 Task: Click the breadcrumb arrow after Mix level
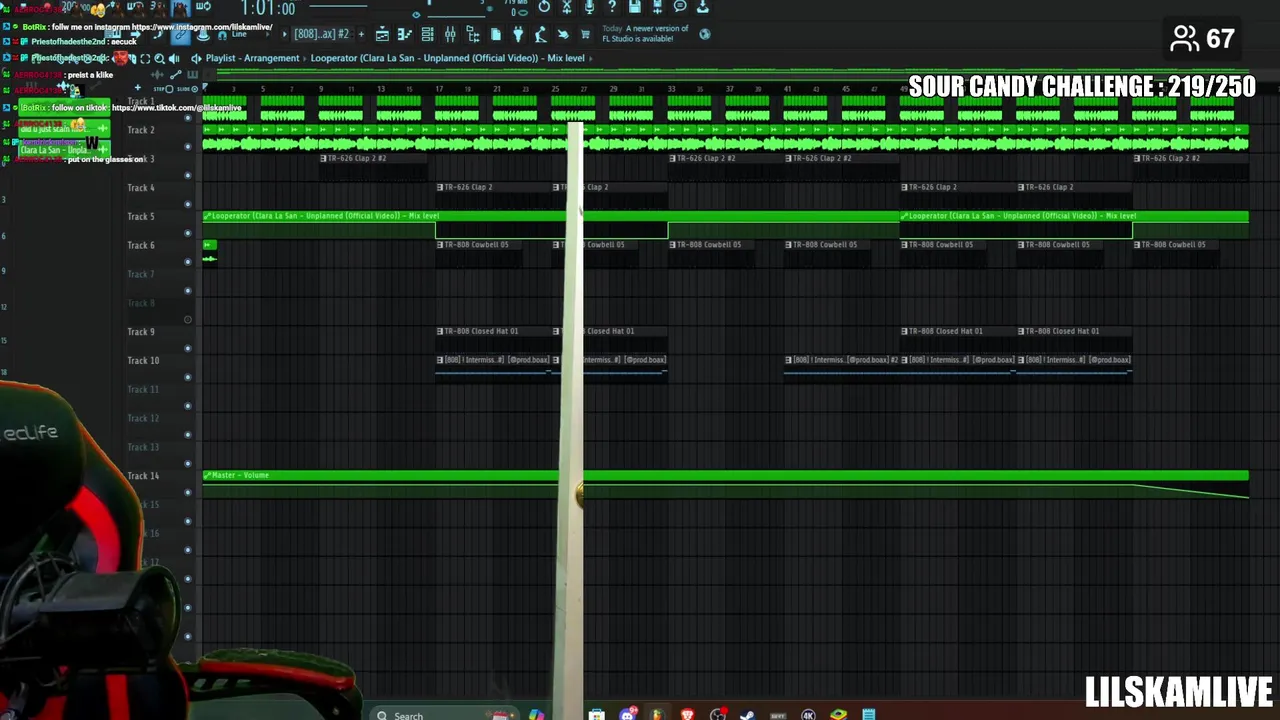[591, 58]
